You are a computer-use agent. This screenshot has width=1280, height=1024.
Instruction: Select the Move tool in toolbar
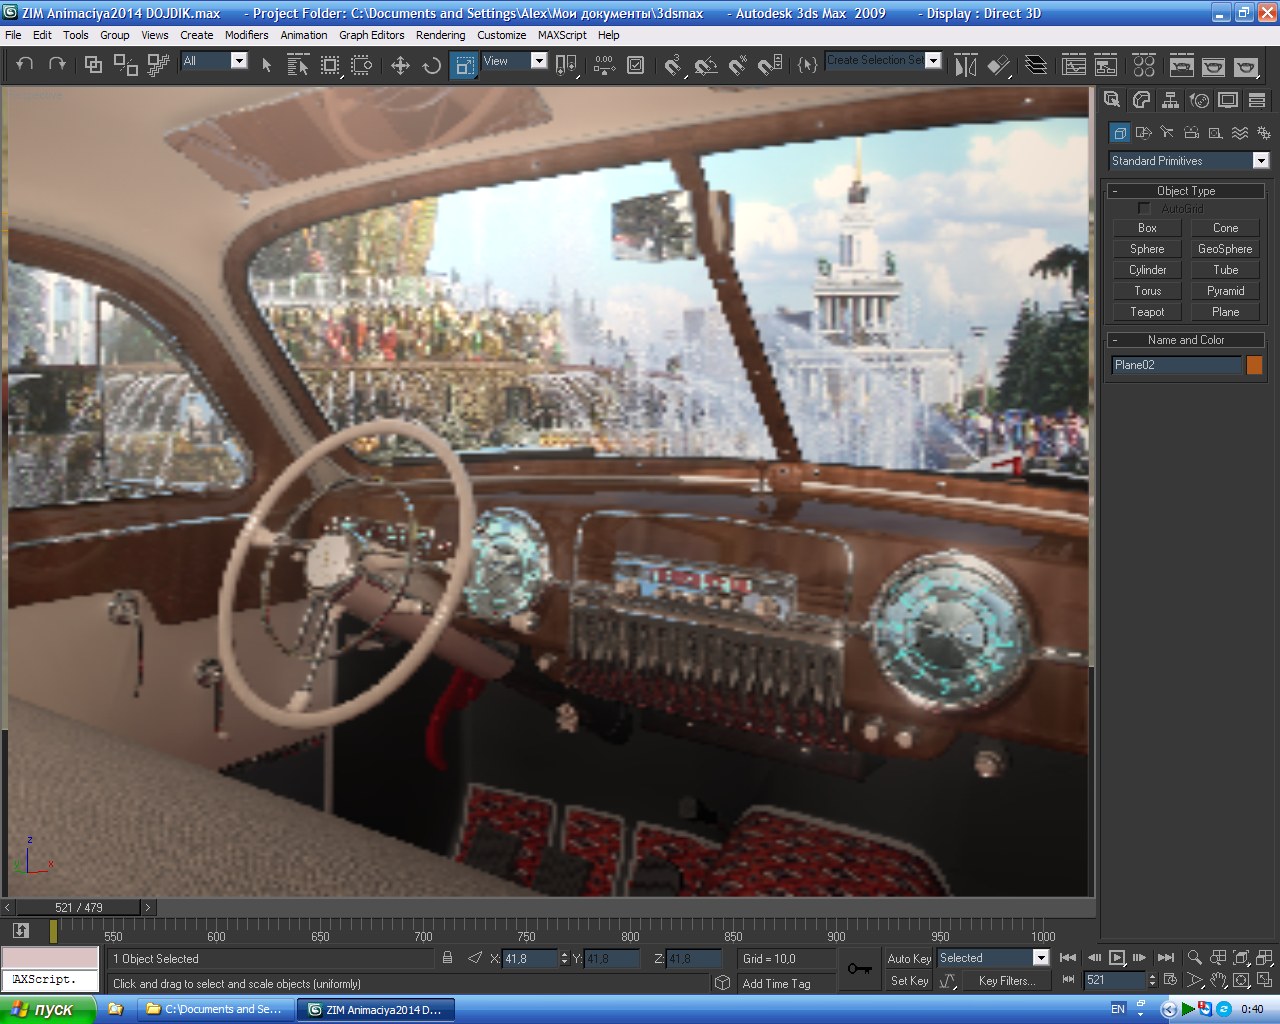pos(400,66)
